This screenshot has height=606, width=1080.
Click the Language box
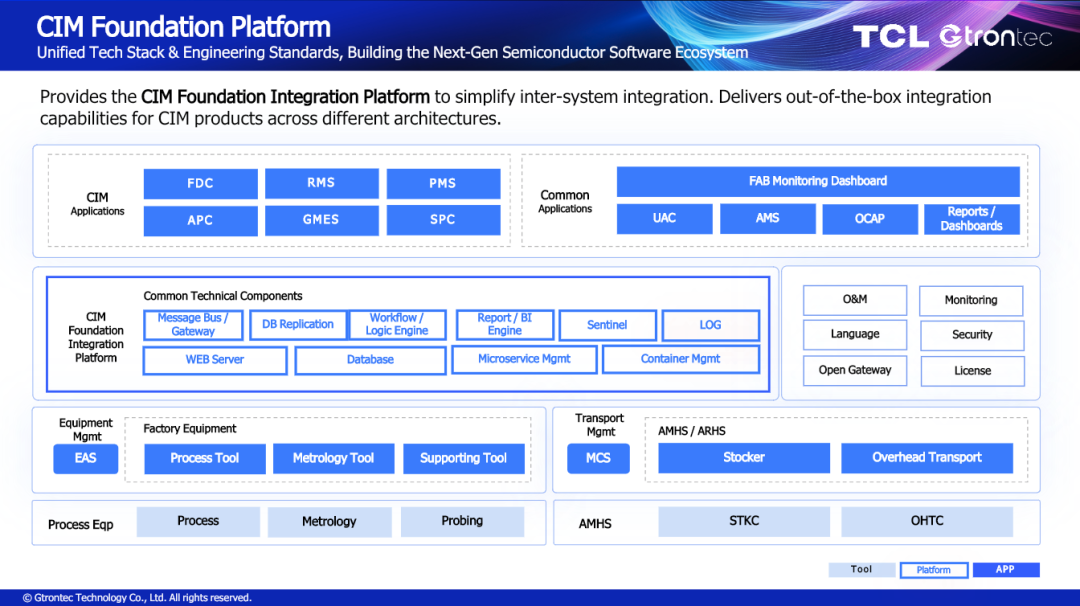[x=855, y=335]
